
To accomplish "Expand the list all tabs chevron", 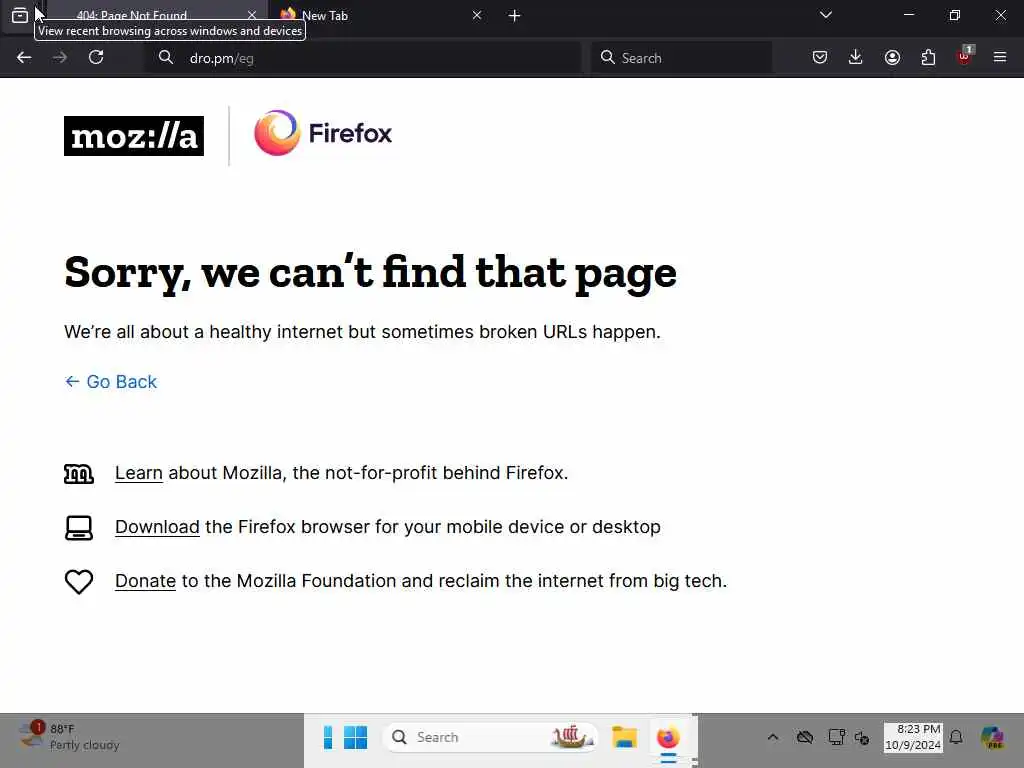I will (825, 15).
